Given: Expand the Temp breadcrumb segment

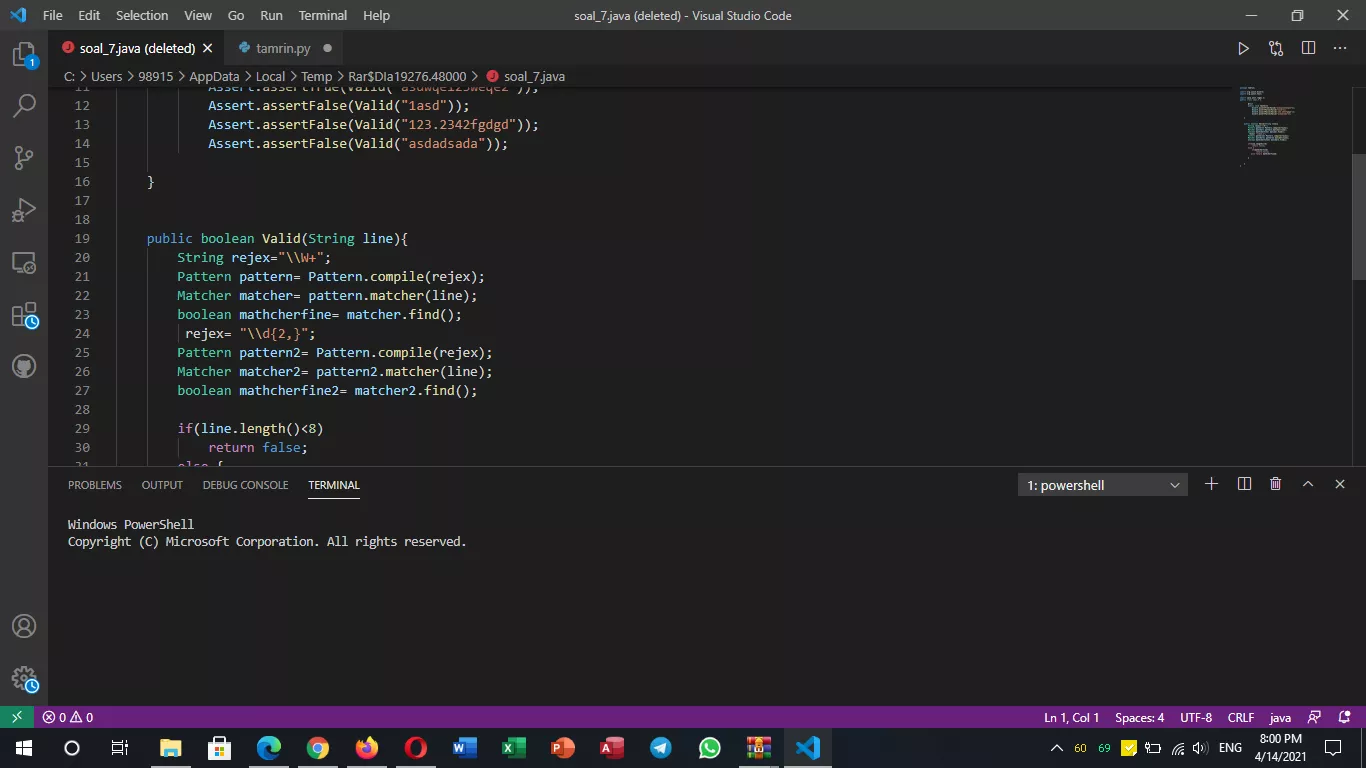Looking at the screenshot, I should 316,76.
